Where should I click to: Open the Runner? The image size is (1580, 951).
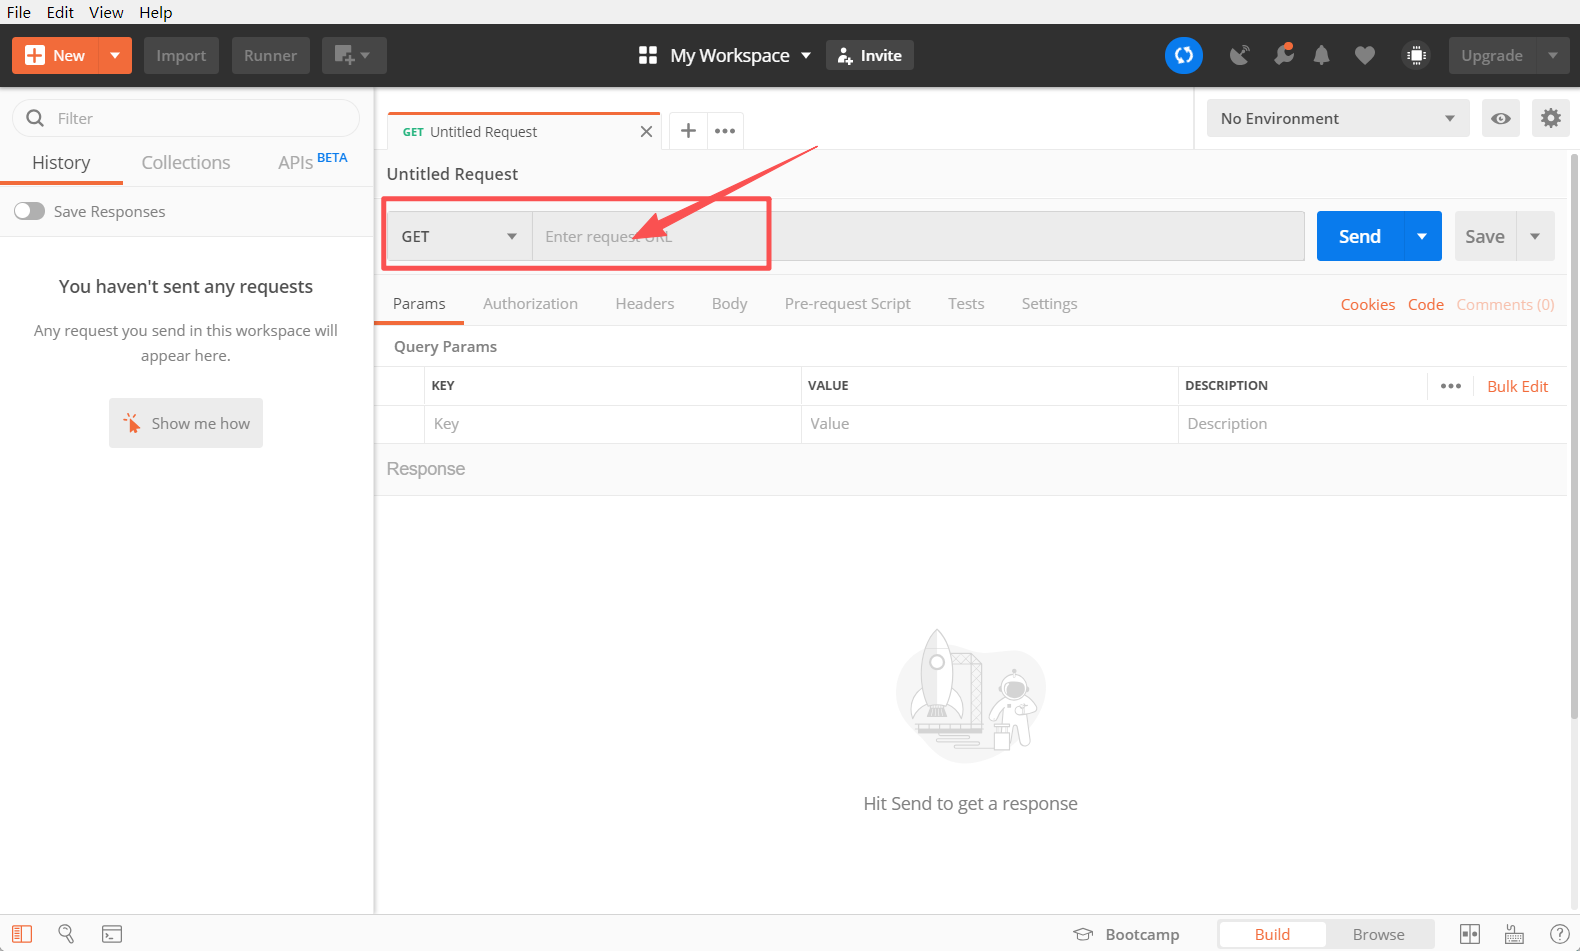270,55
